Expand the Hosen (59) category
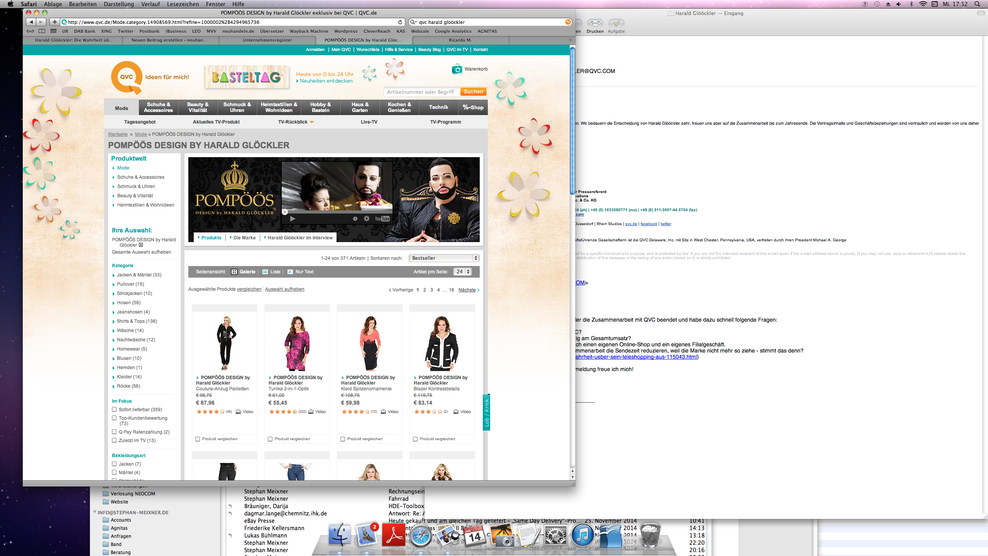The image size is (988, 556). tap(128, 303)
